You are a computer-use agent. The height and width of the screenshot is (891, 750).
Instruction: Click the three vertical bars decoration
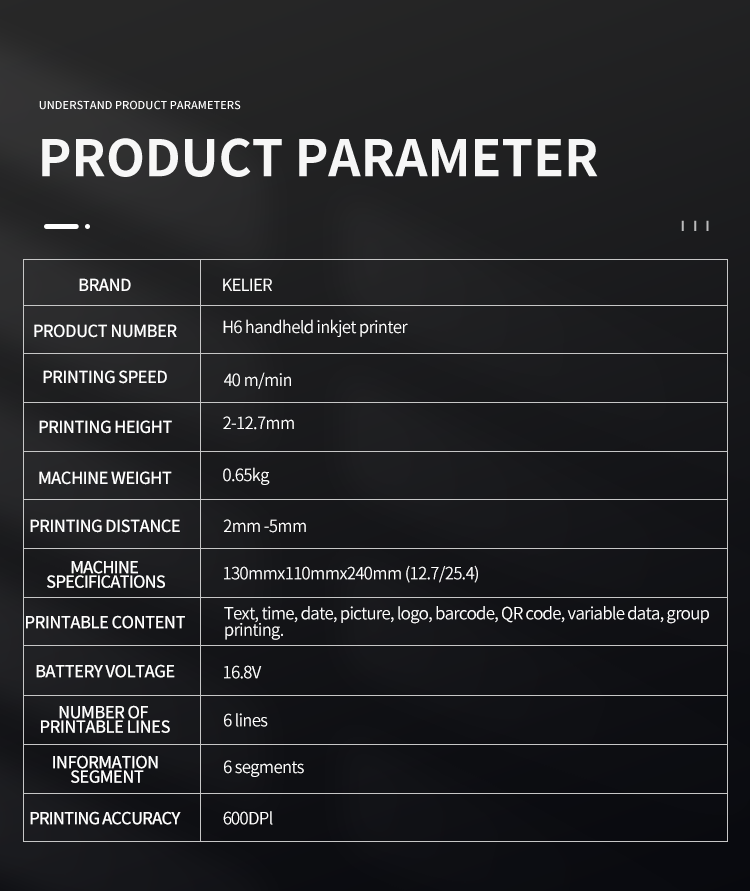[695, 226]
